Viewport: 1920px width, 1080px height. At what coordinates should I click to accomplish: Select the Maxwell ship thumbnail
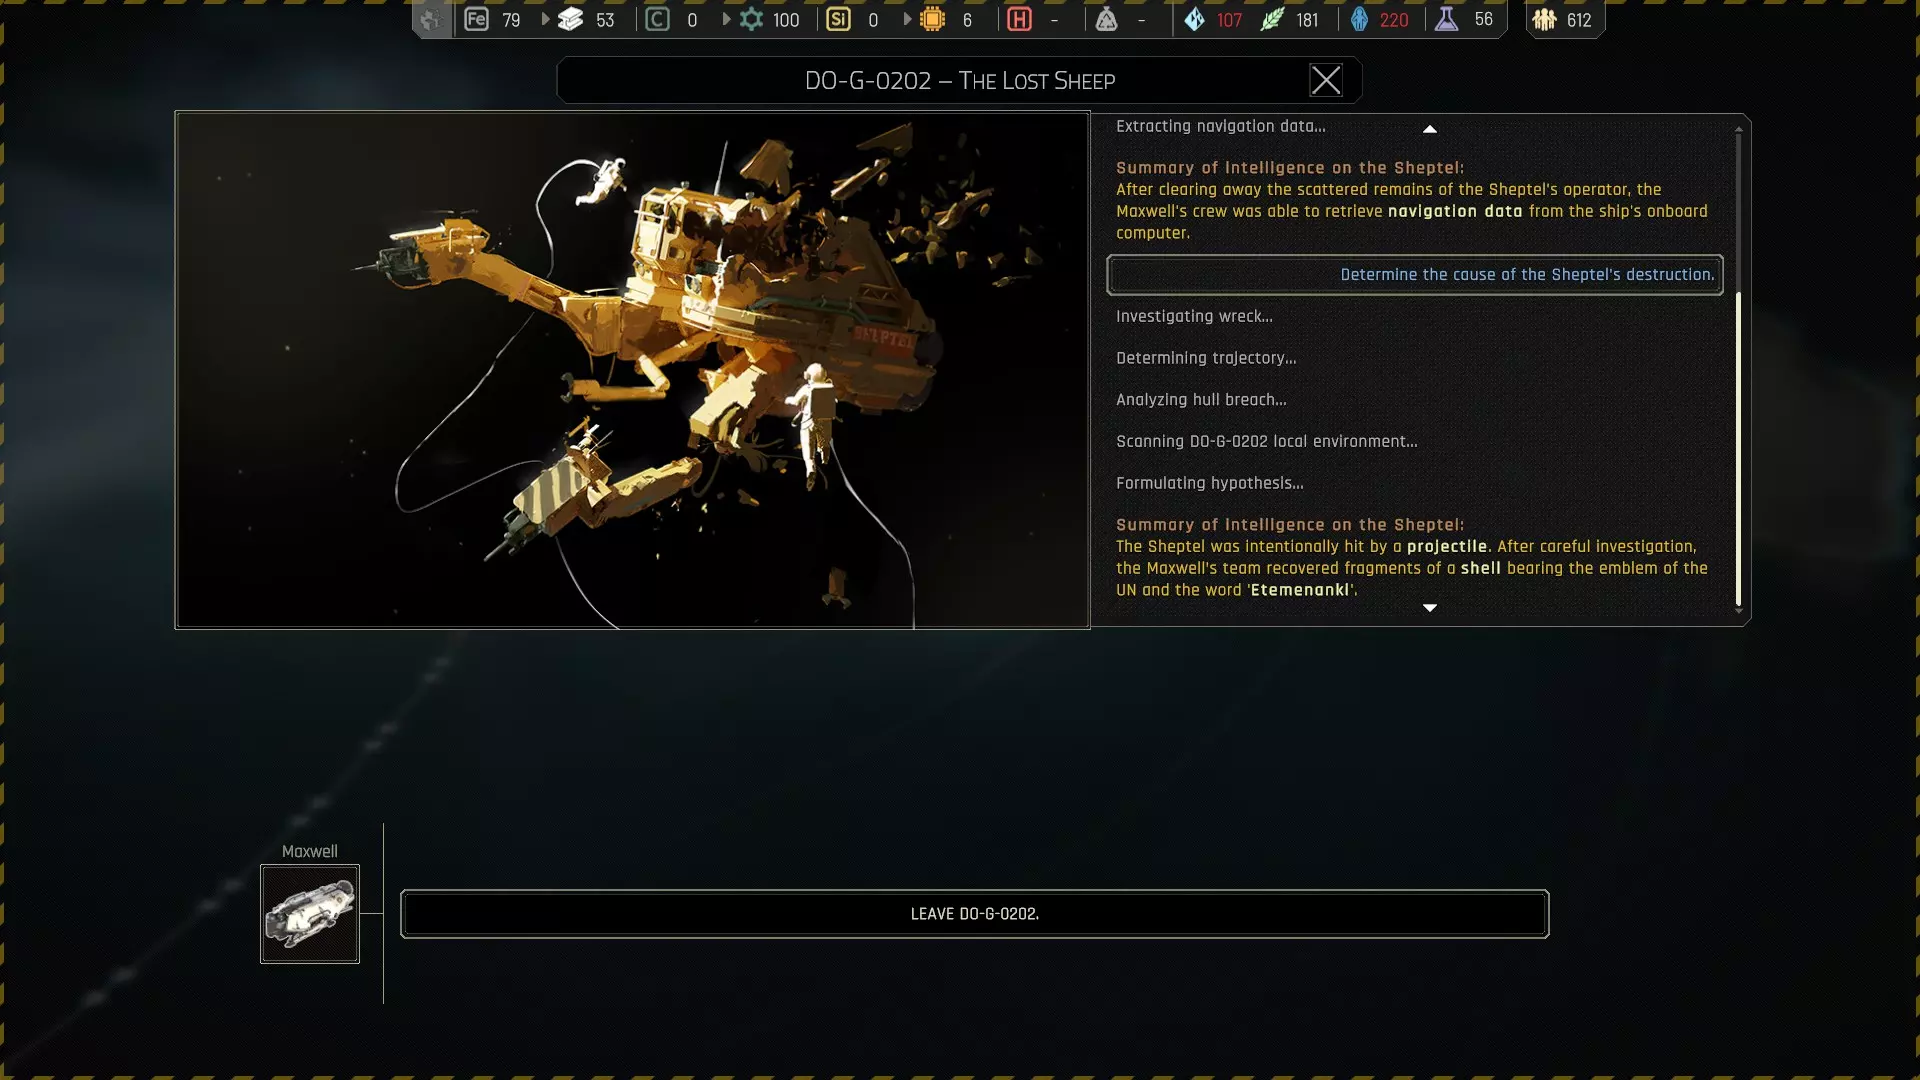(310, 914)
